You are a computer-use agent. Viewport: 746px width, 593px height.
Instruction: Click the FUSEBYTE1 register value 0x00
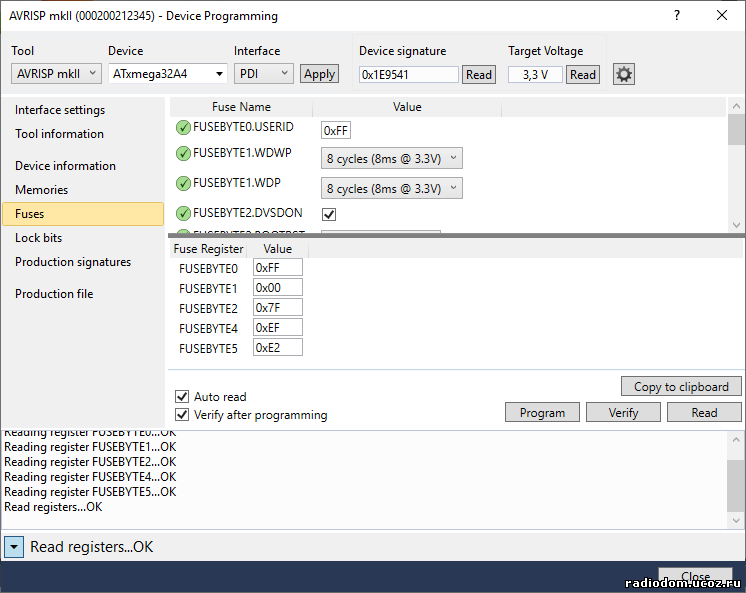click(277, 287)
